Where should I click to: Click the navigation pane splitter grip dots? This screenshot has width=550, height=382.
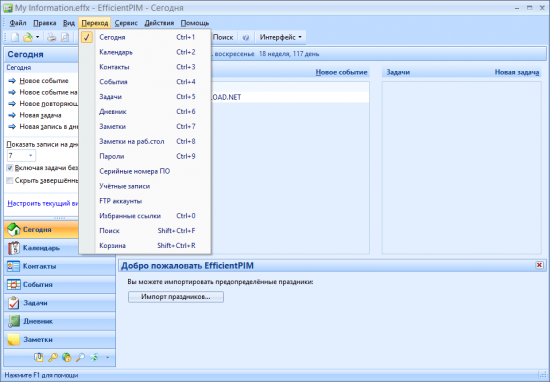click(60, 218)
